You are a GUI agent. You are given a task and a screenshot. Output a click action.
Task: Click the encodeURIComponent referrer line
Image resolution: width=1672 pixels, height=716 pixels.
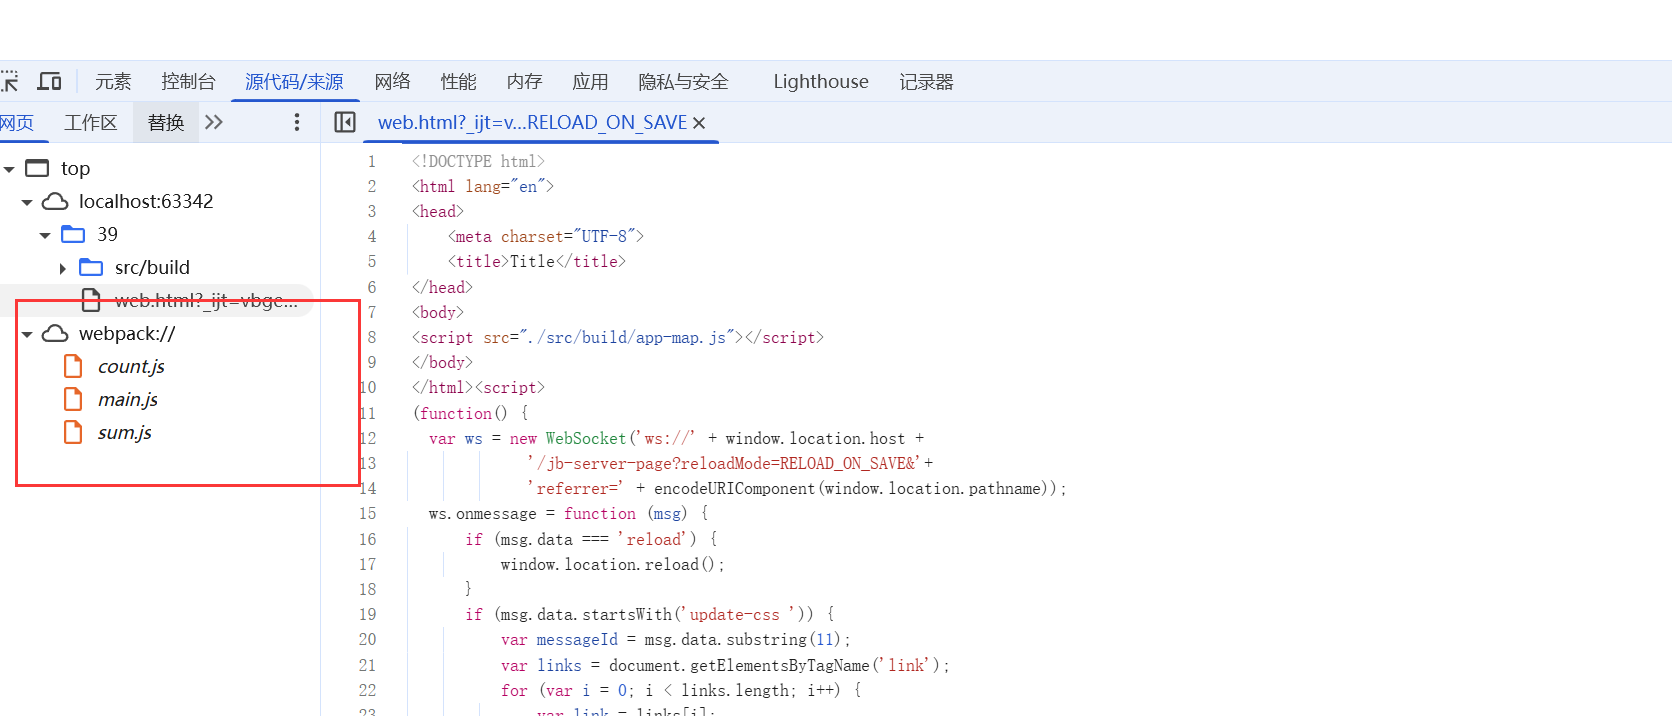pos(797,488)
